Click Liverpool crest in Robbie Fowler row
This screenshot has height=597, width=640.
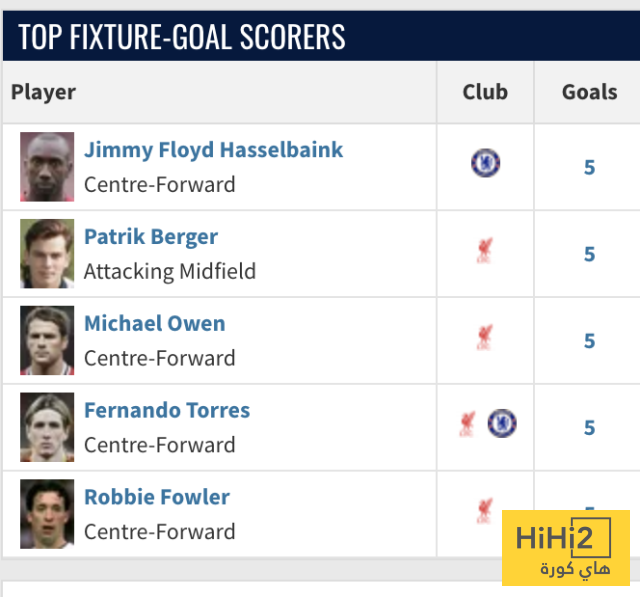485,511
